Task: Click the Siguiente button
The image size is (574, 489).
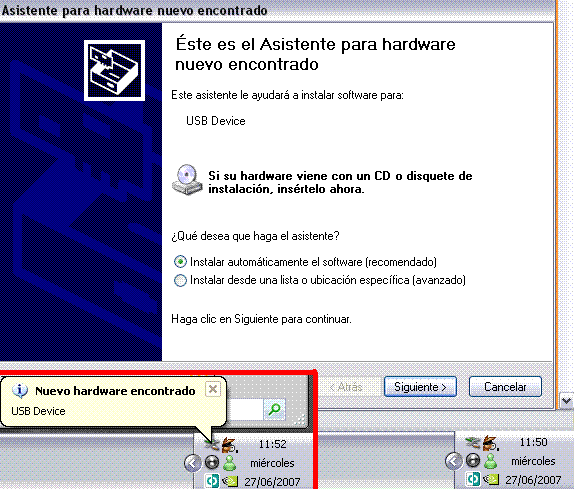Action: tap(420, 387)
